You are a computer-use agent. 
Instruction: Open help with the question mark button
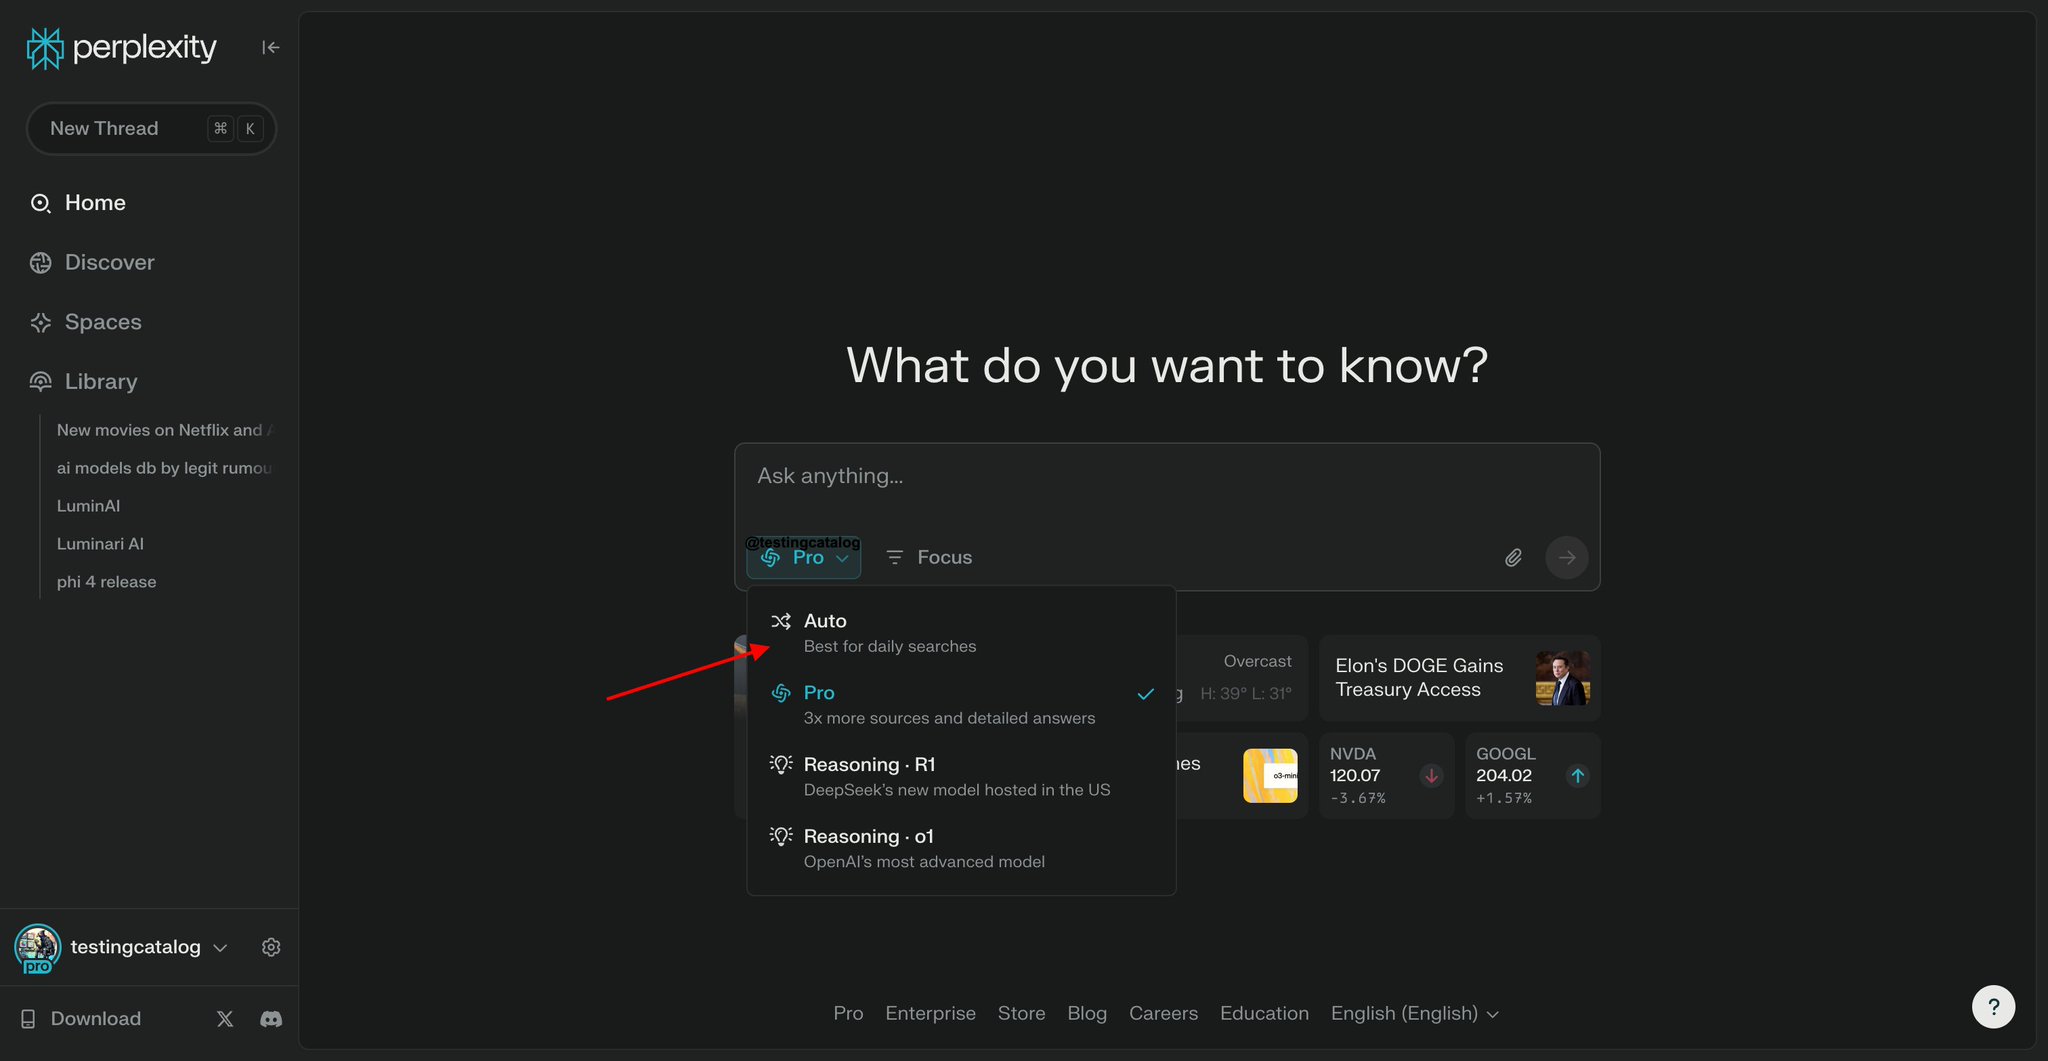coord(1993,1007)
